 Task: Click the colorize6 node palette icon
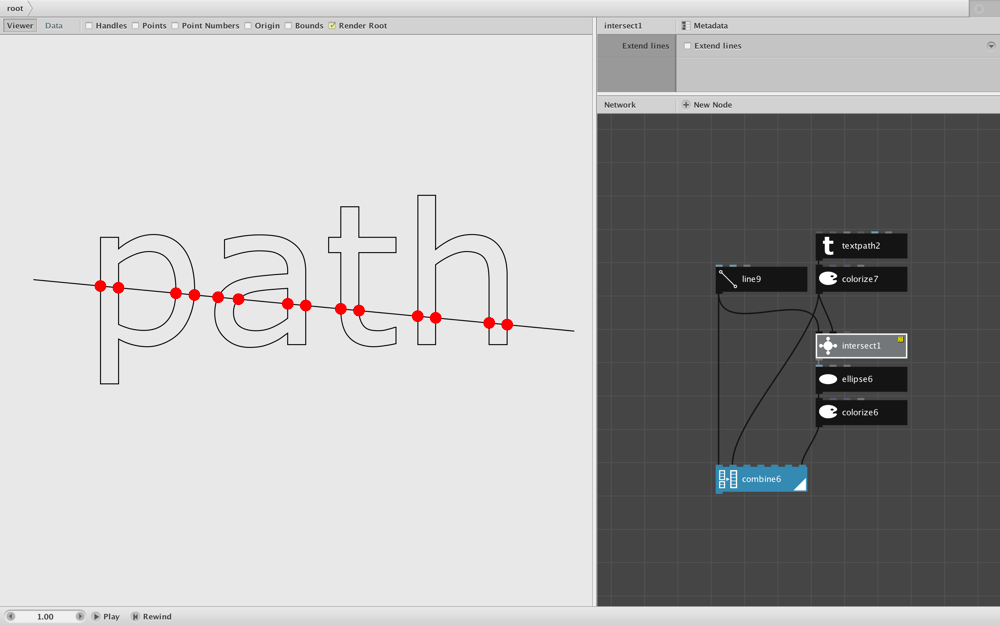coord(828,412)
